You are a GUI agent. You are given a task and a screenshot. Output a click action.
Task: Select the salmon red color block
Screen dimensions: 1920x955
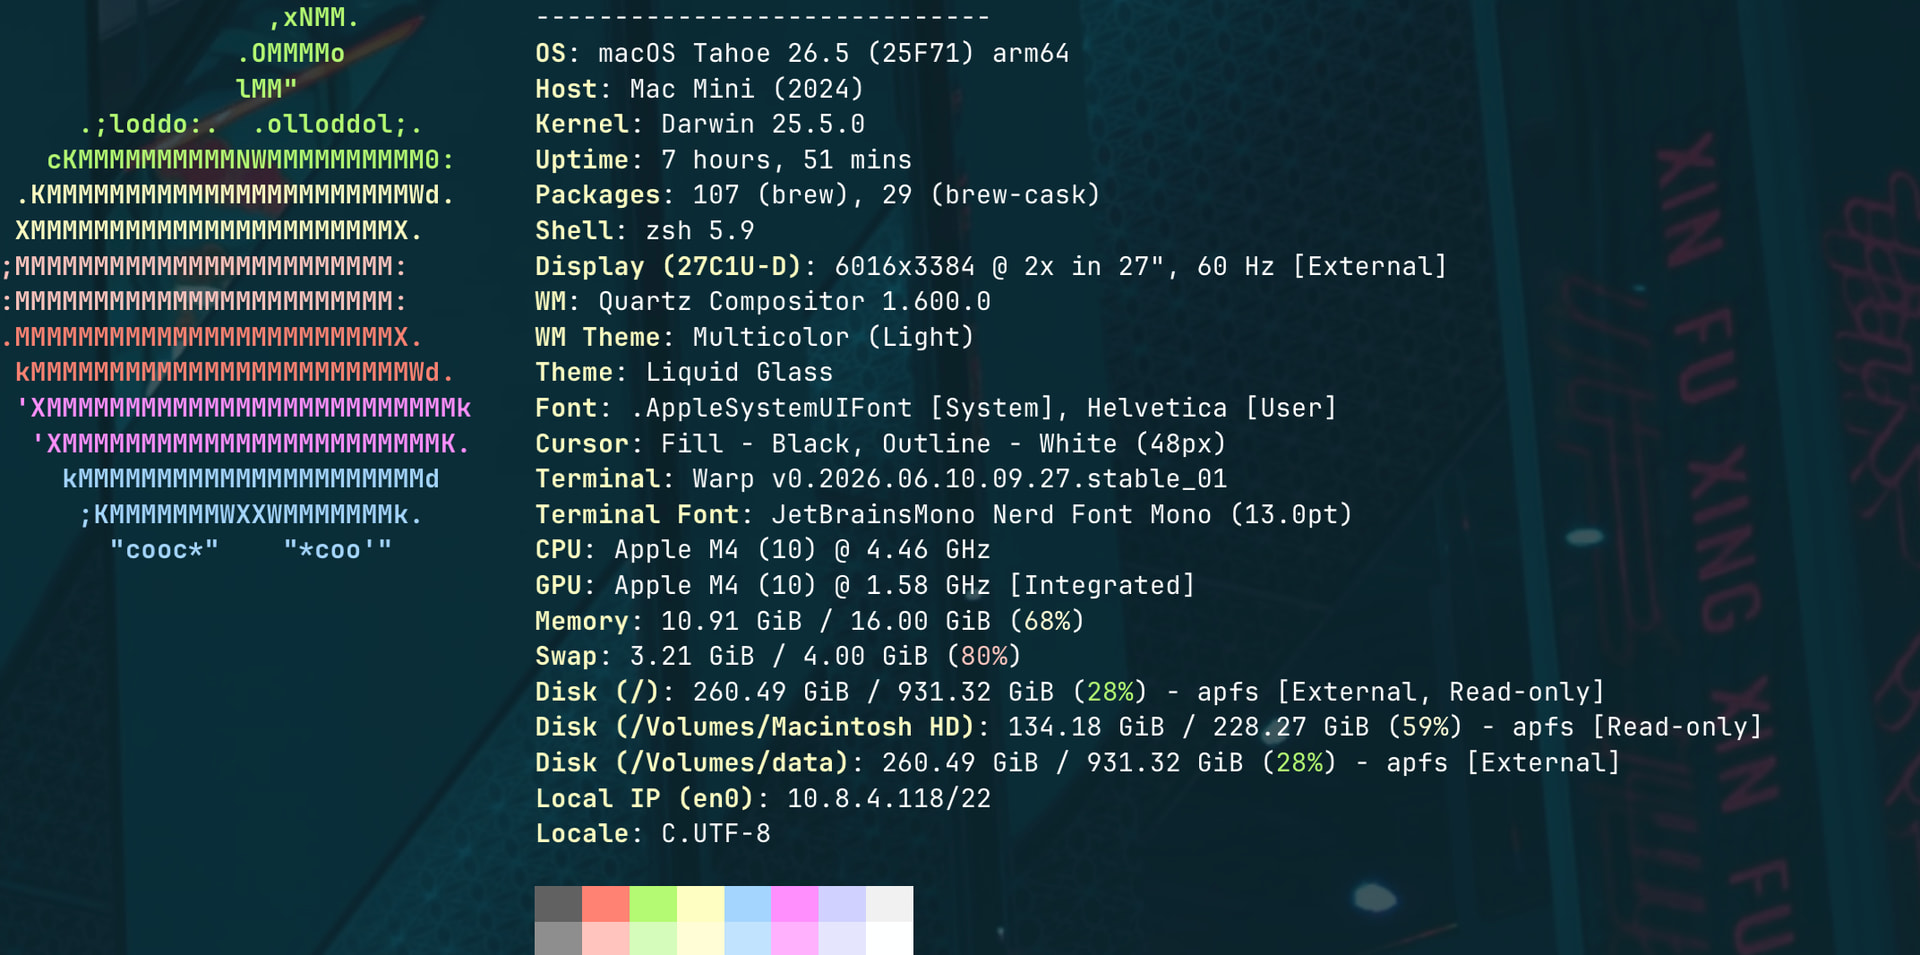(605, 903)
